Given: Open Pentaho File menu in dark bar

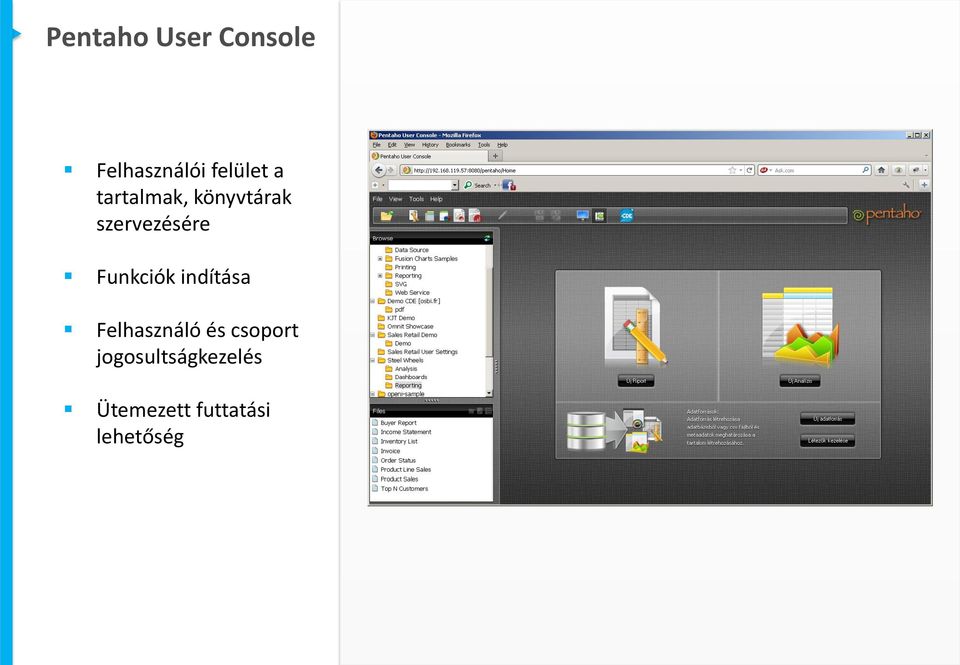Looking at the screenshot, I should [378, 199].
